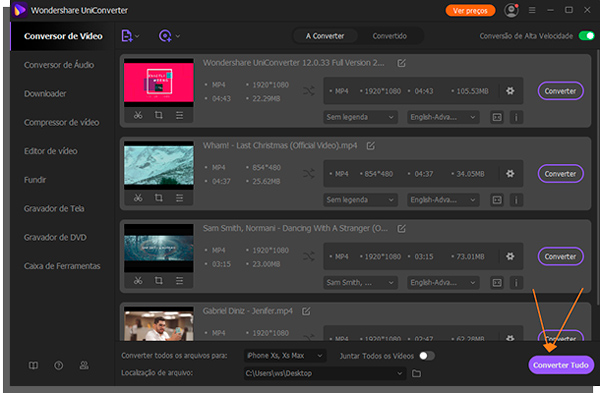Rename the Sam Smith Dancing video
Viewport: 600px width, 393px height.
[x=401, y=228]
